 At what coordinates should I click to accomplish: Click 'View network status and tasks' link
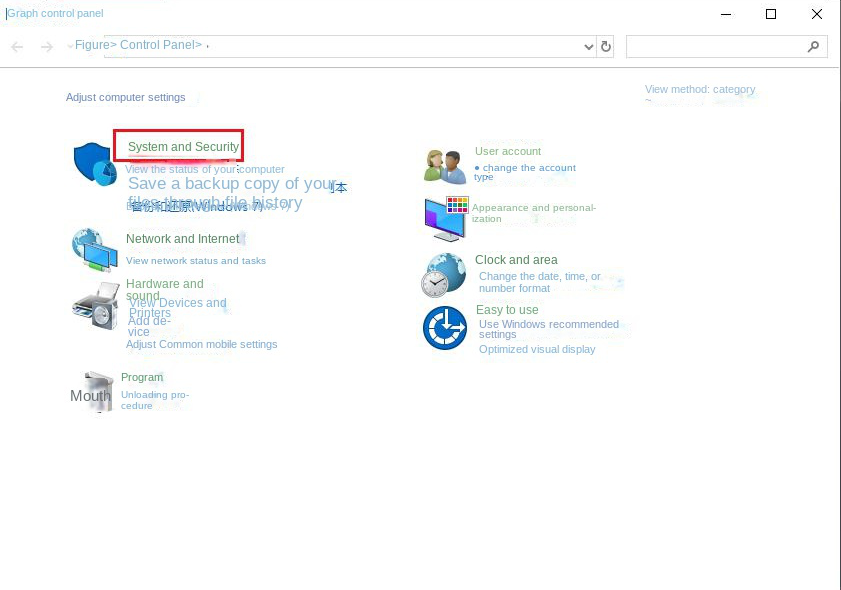(196, 260)
